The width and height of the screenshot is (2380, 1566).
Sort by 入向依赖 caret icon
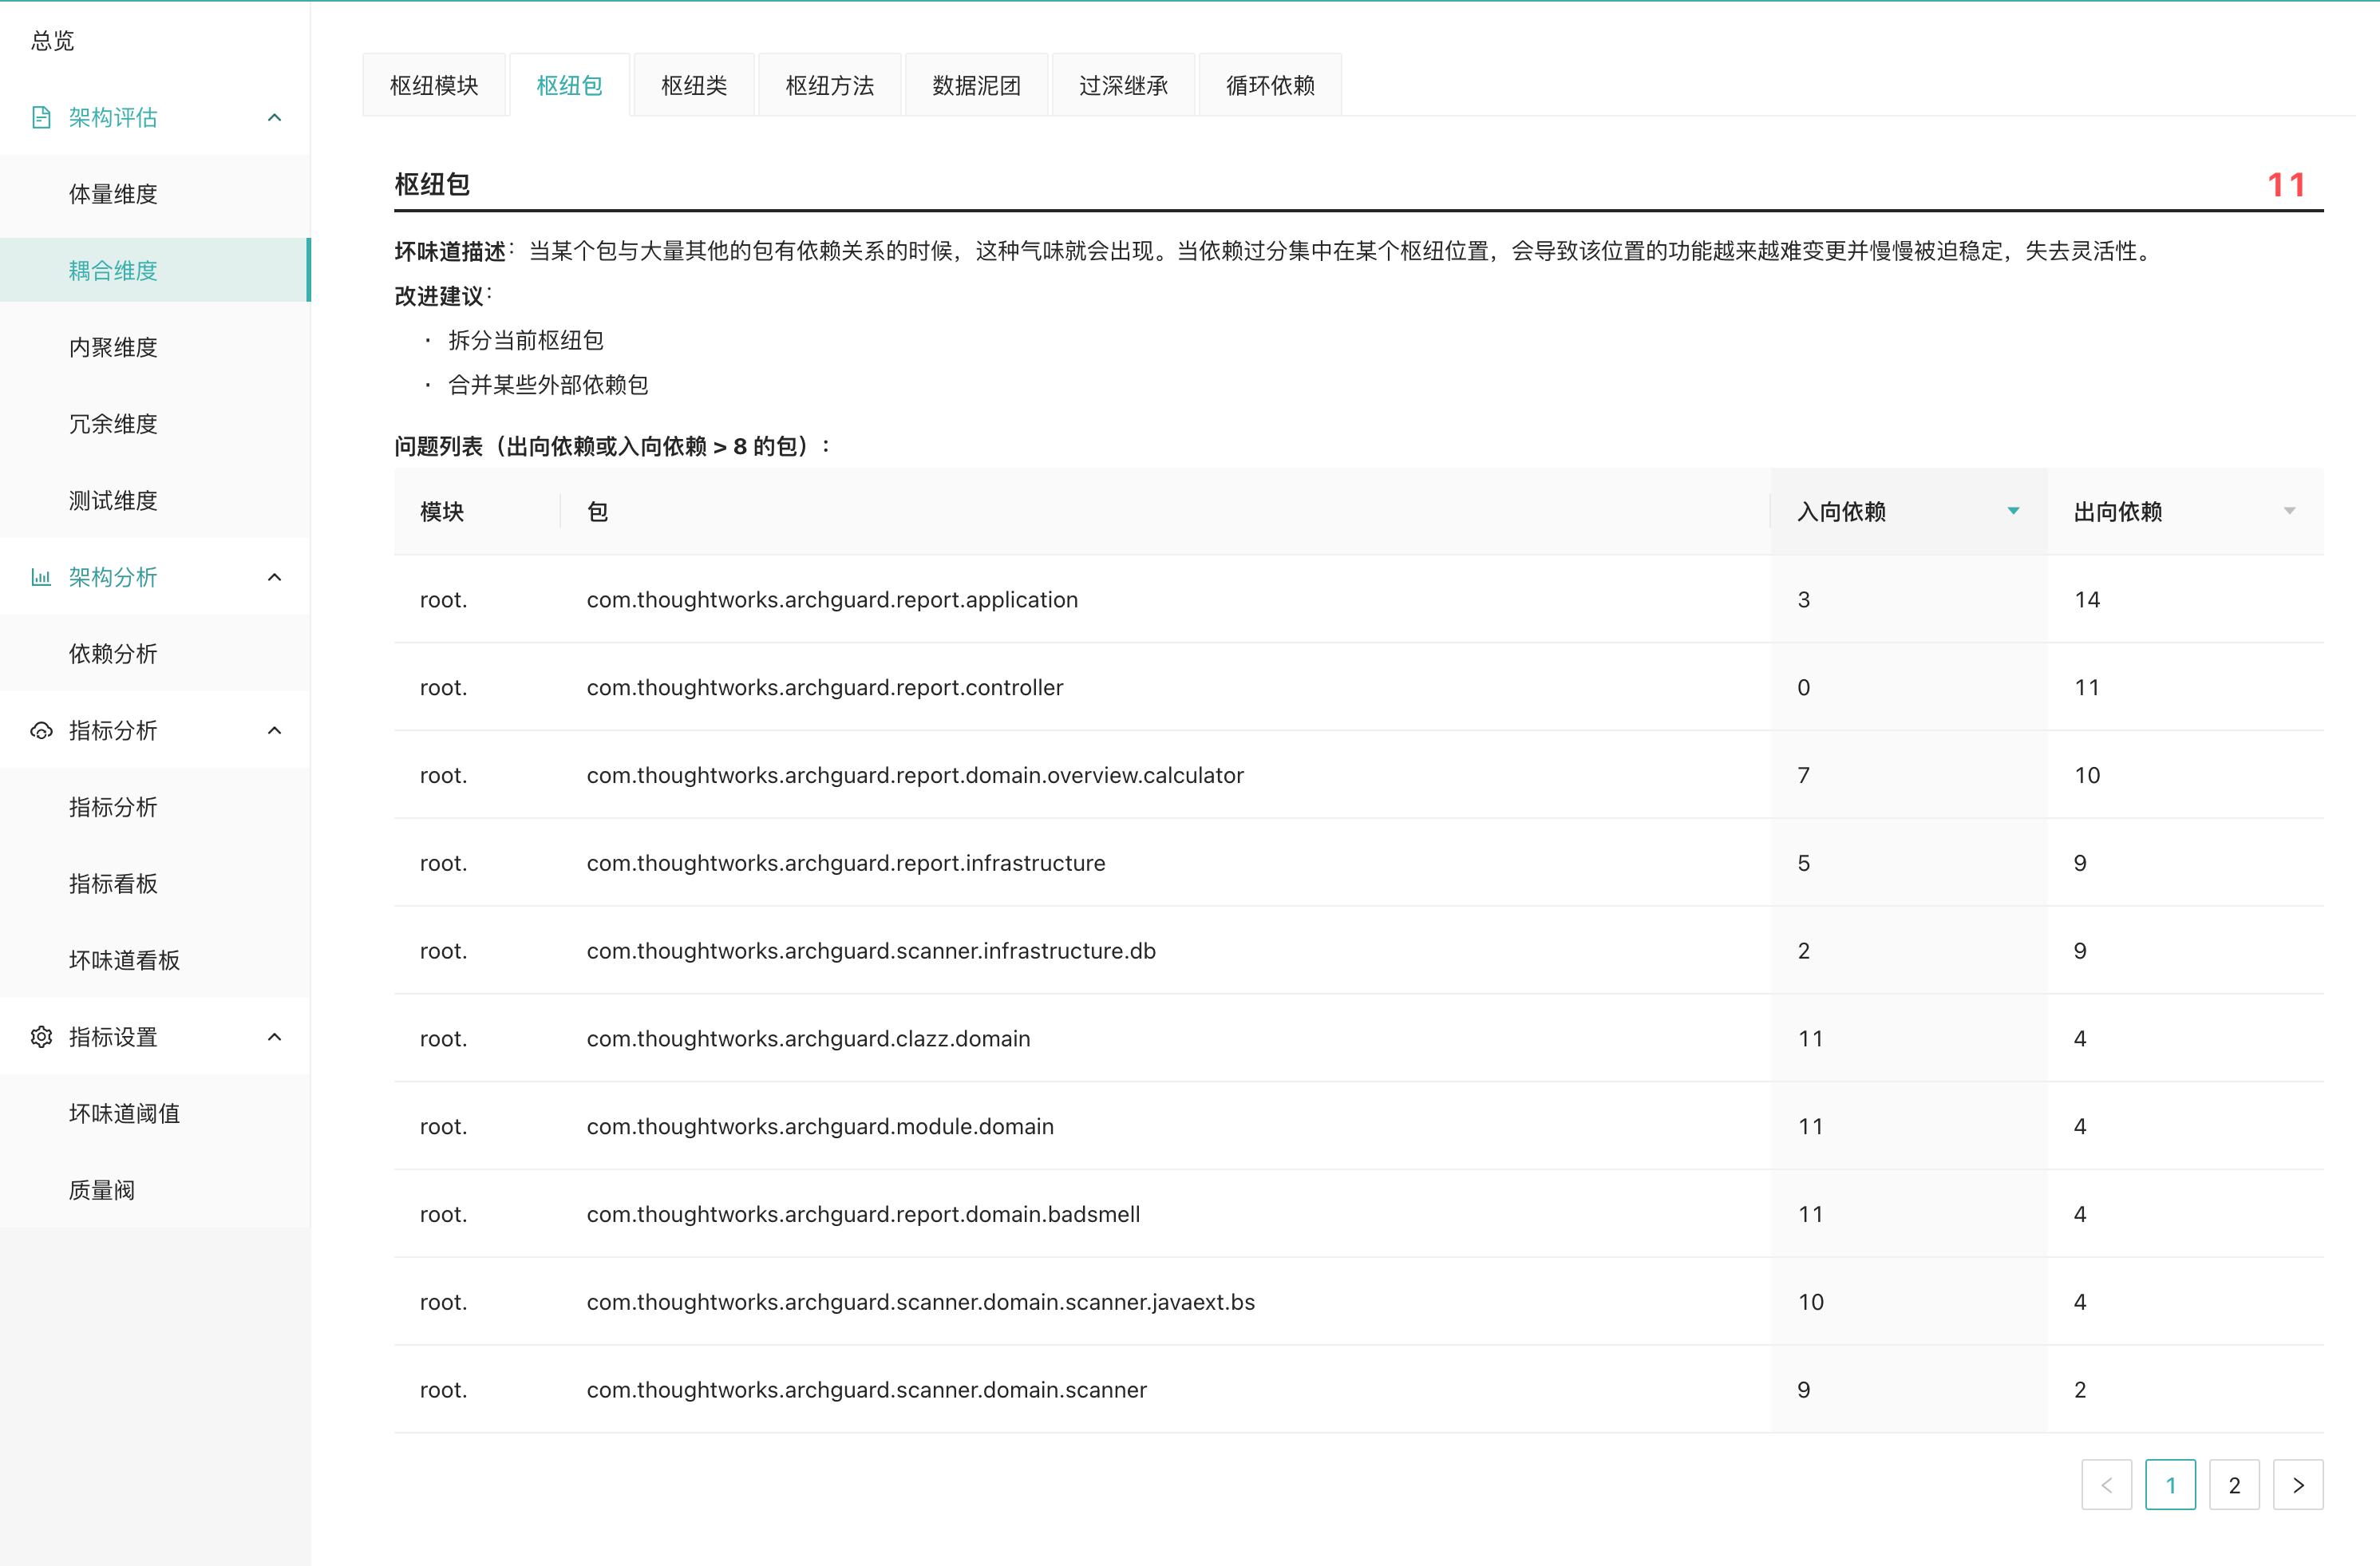pos(2013,511)
